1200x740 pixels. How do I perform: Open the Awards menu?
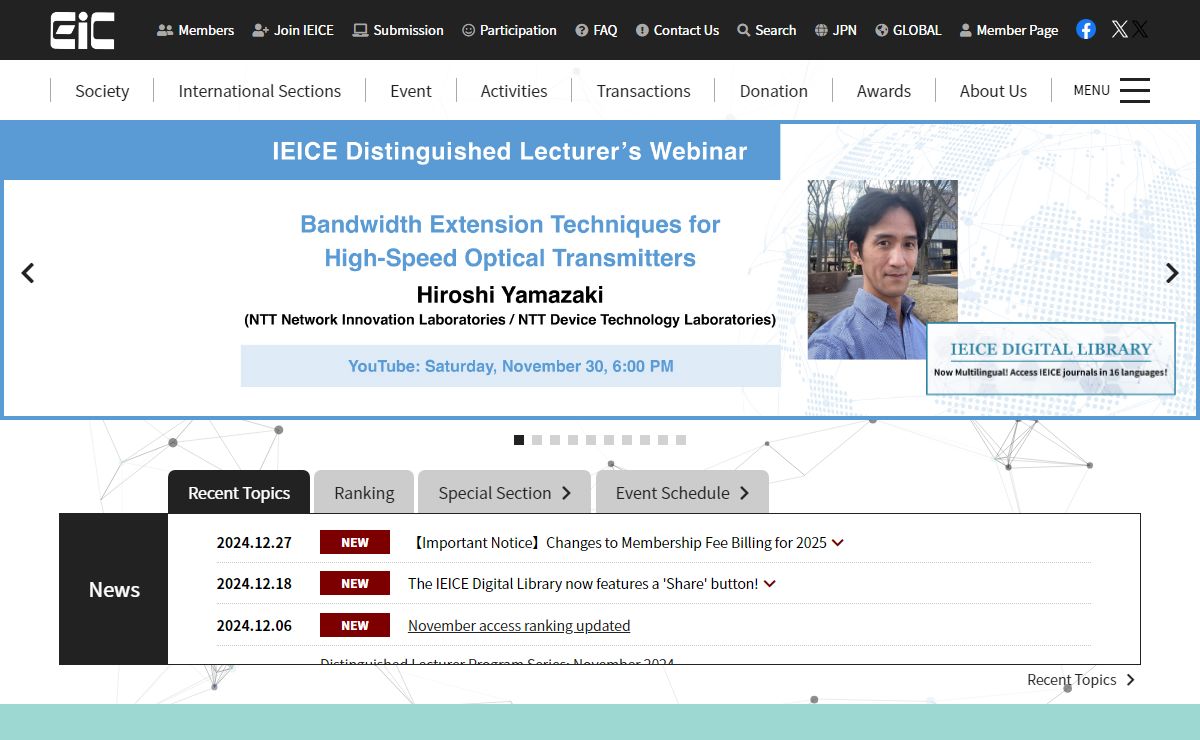[x=884, y=91]
